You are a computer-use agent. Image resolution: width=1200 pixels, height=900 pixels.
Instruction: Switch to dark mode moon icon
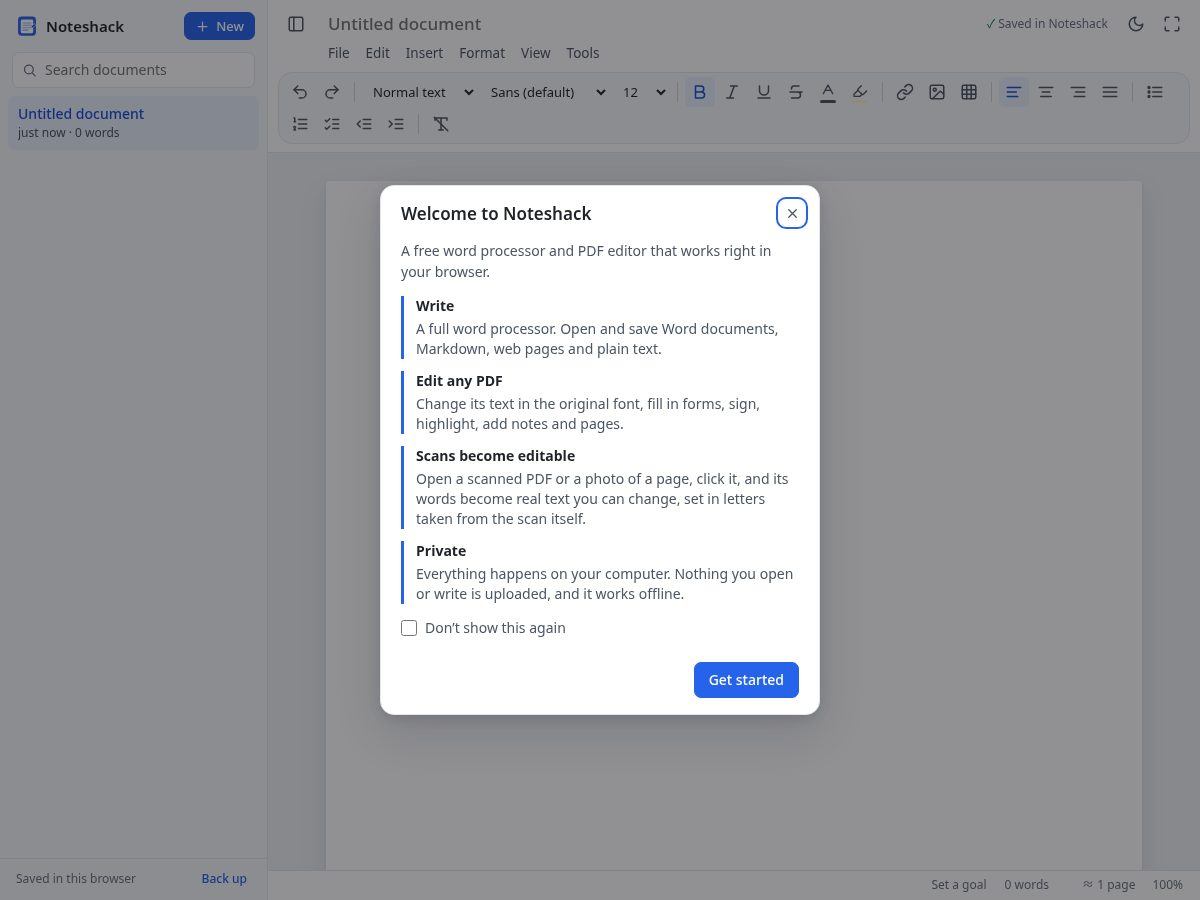pos(1136,24)
